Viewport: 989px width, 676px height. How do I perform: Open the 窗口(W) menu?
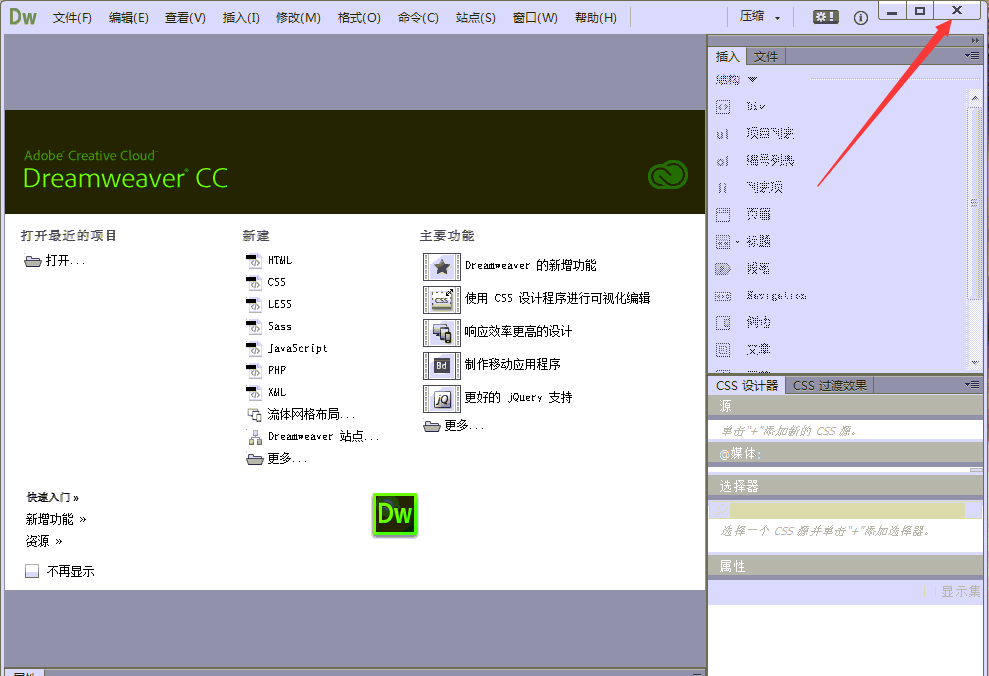(535, 18)
